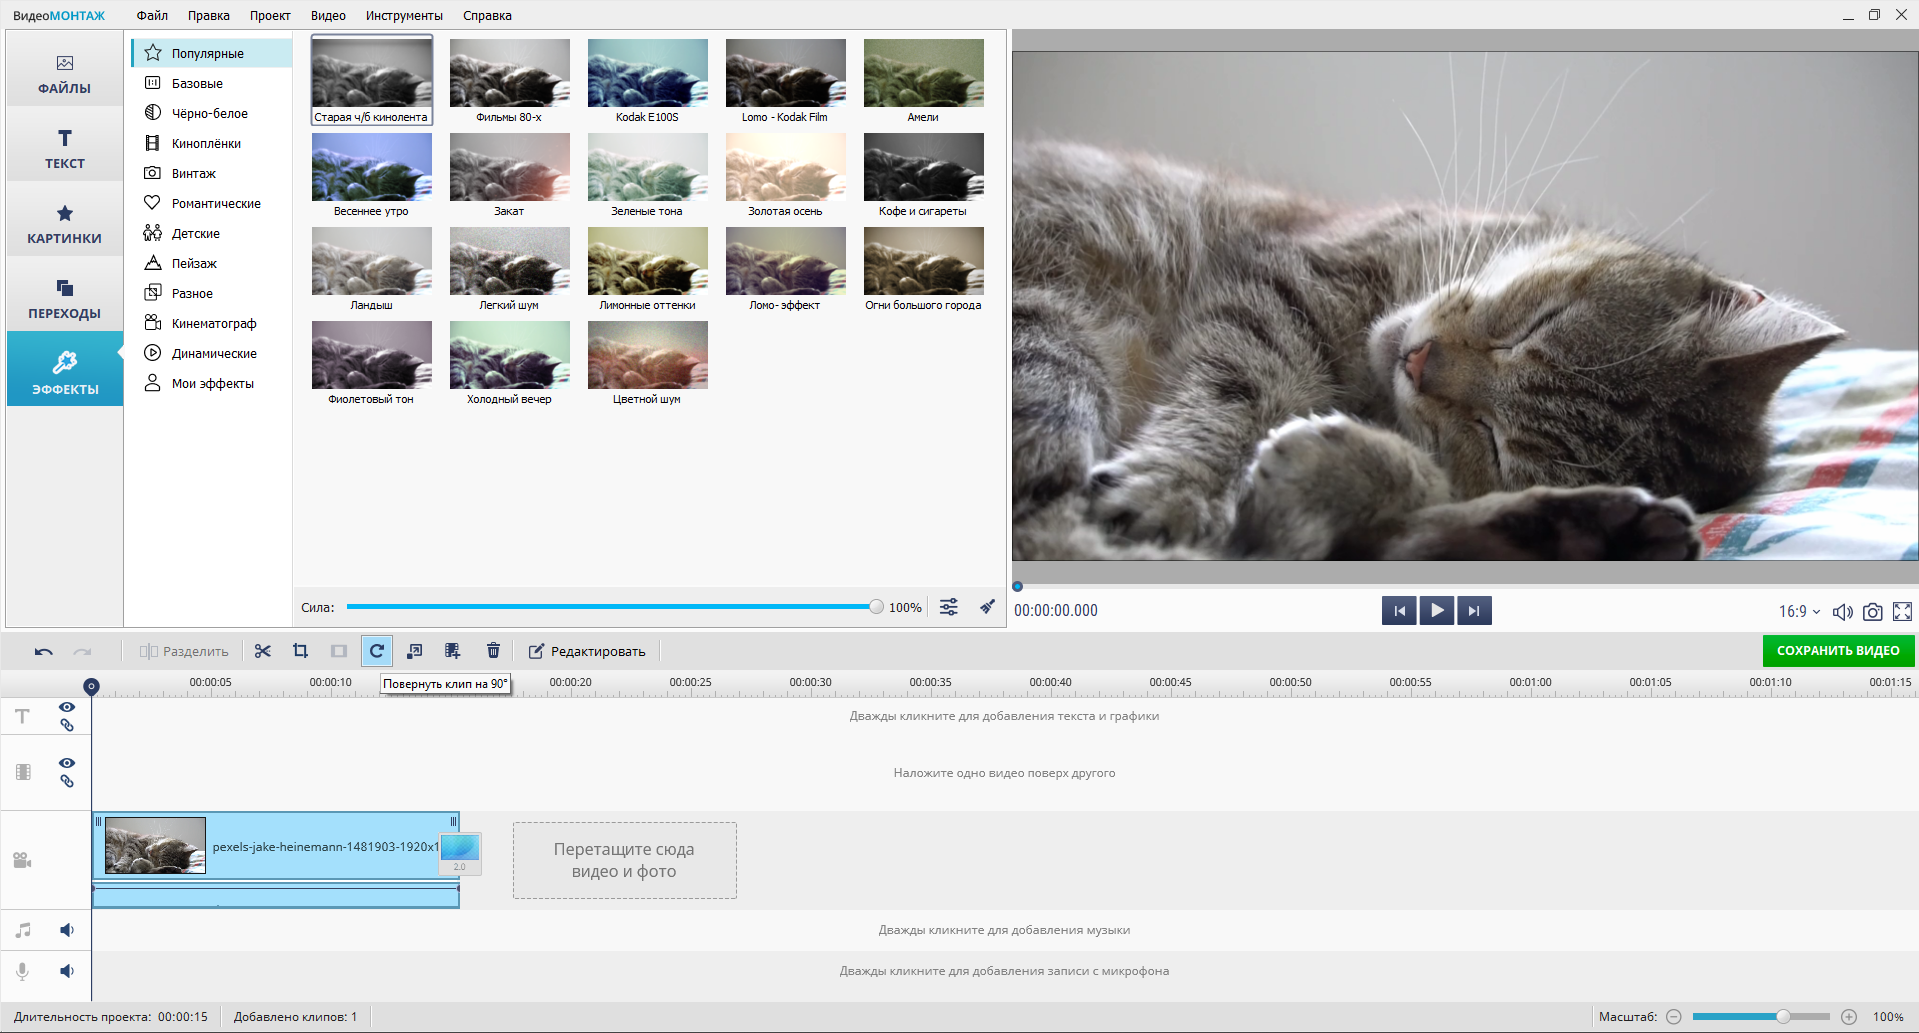This screenshot has width=1919, height=1033.
Task: Apply the Фильмы 80-х effect
Action: 509,80
